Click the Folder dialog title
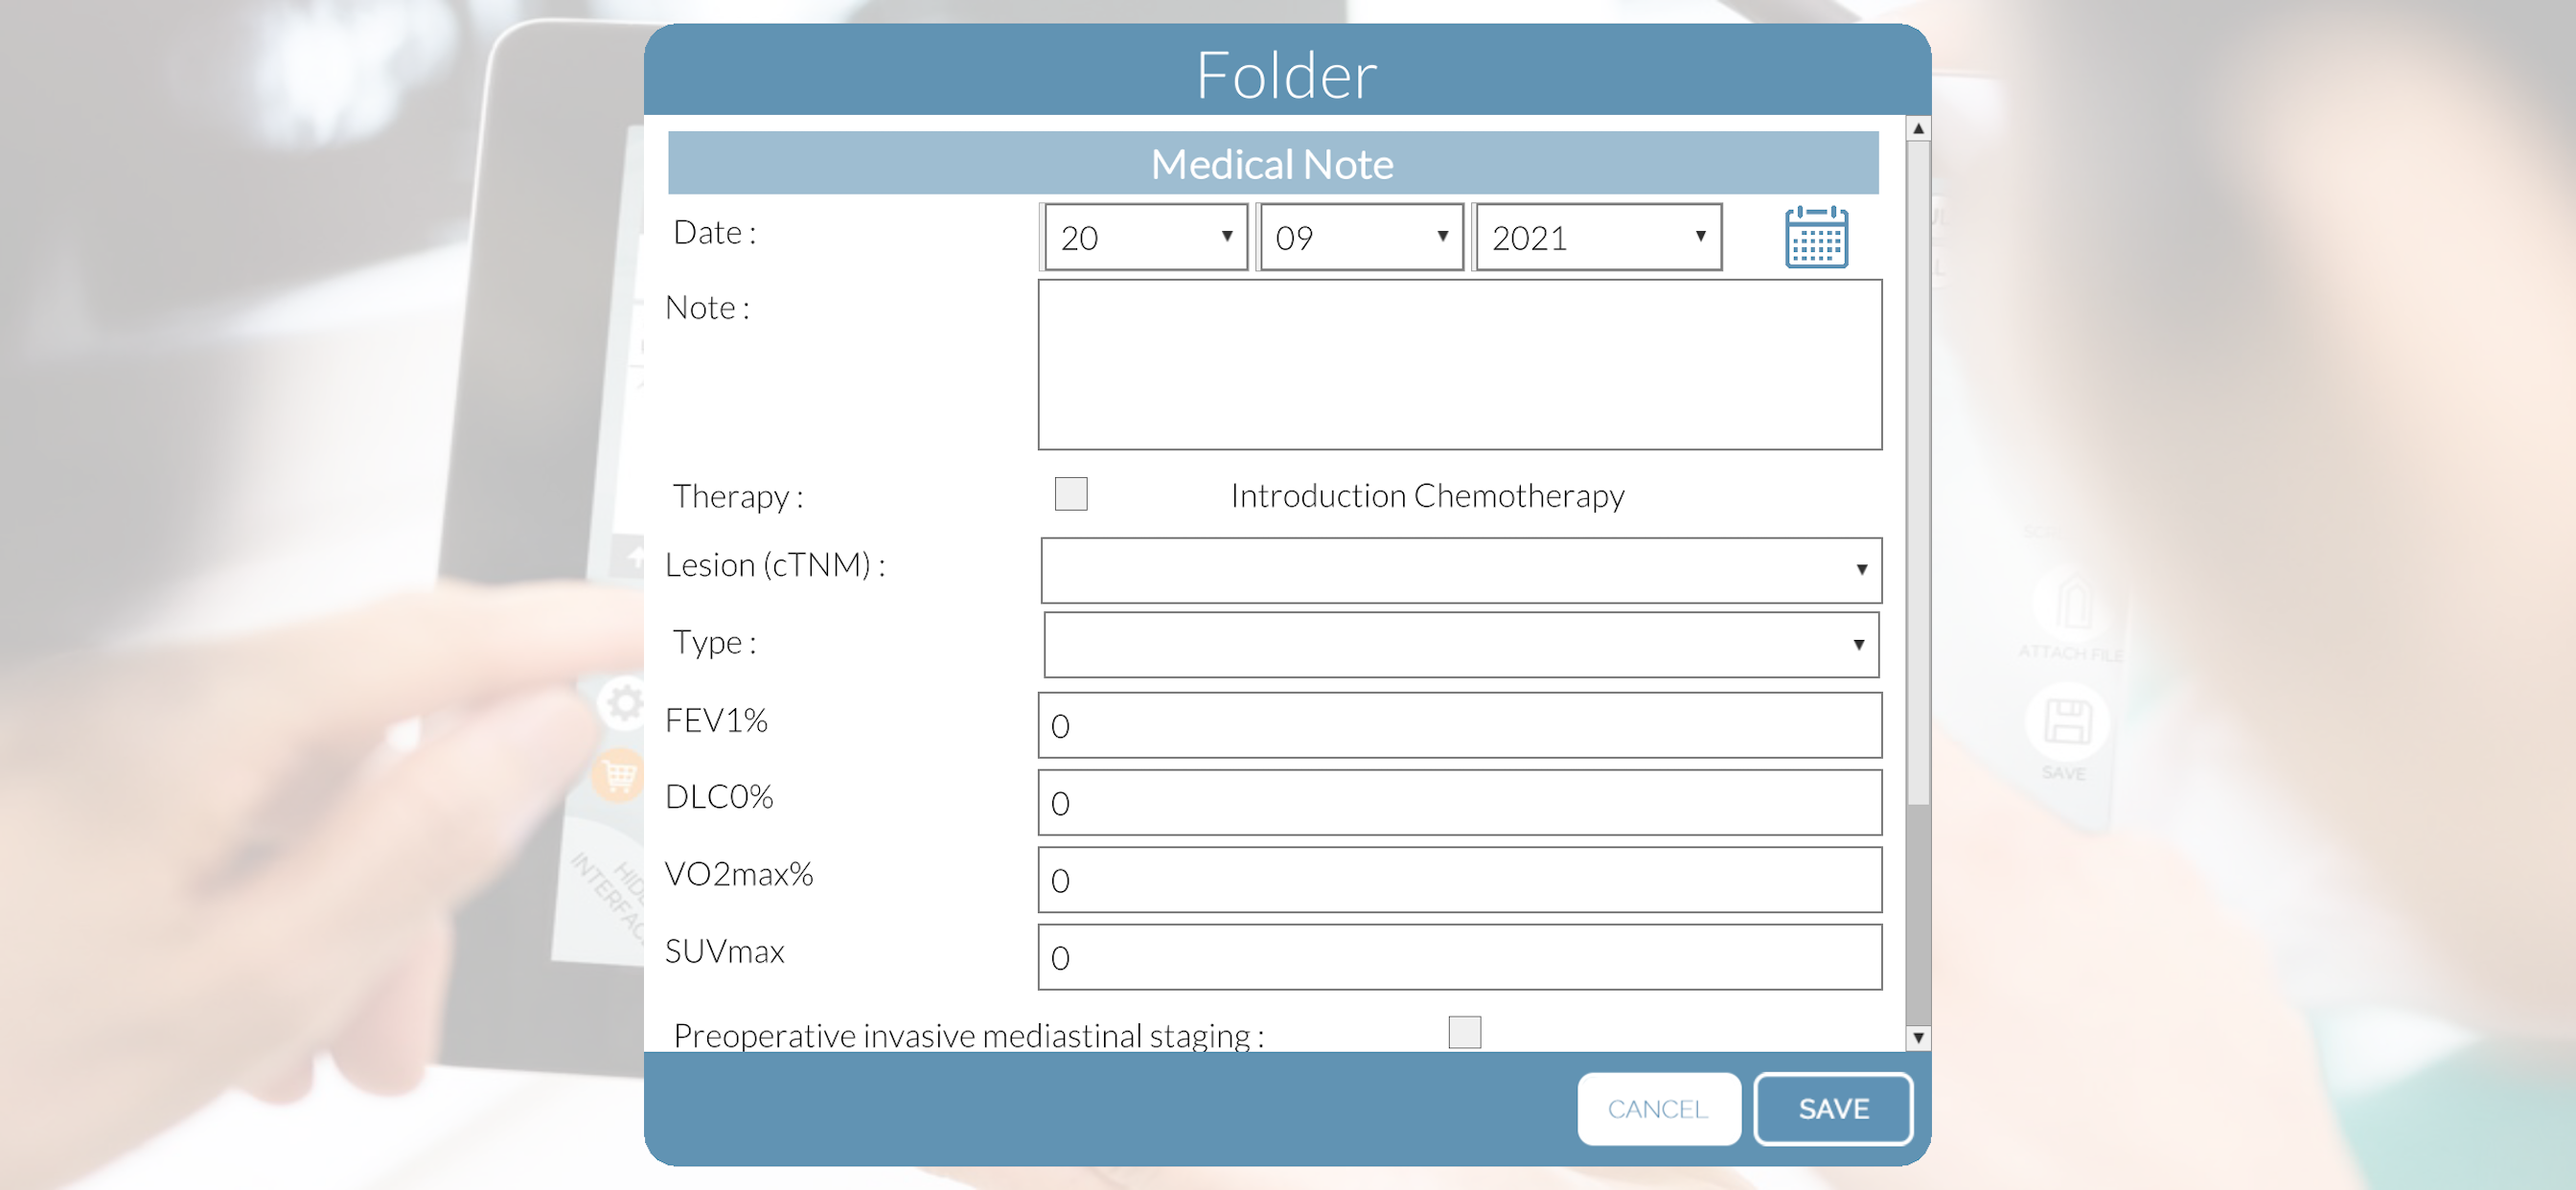The height and width of the screenshot is (1190, 2576). click(x=1287, y=75)
